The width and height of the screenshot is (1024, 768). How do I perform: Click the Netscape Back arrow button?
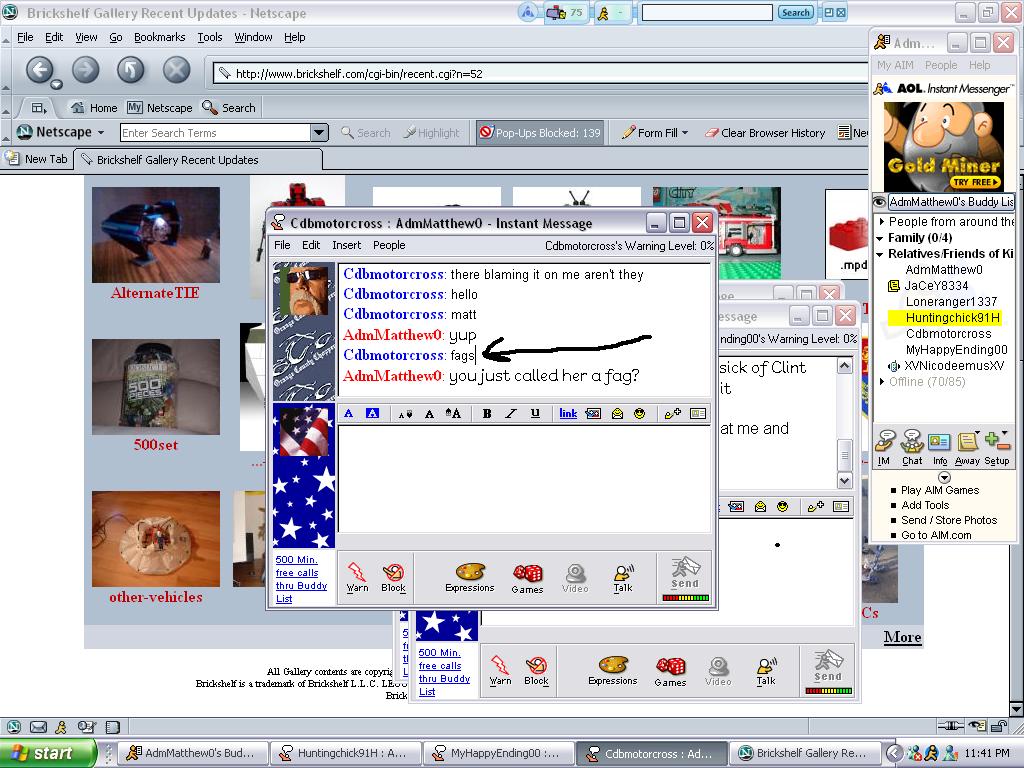point(40,69)
